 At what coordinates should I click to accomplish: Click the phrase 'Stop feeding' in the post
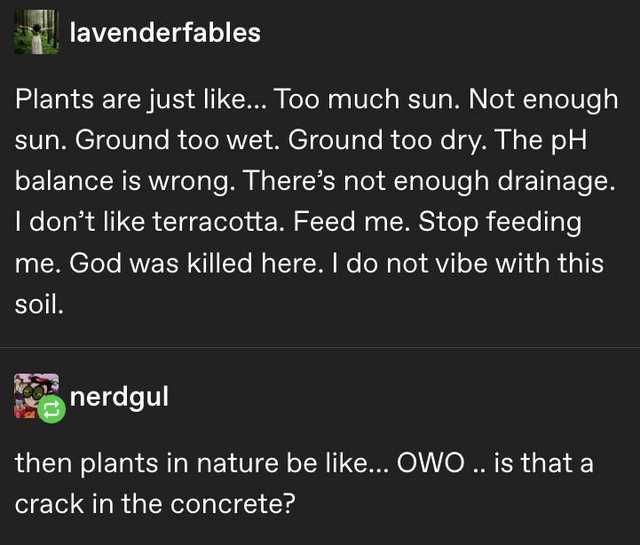pos(519,222)
